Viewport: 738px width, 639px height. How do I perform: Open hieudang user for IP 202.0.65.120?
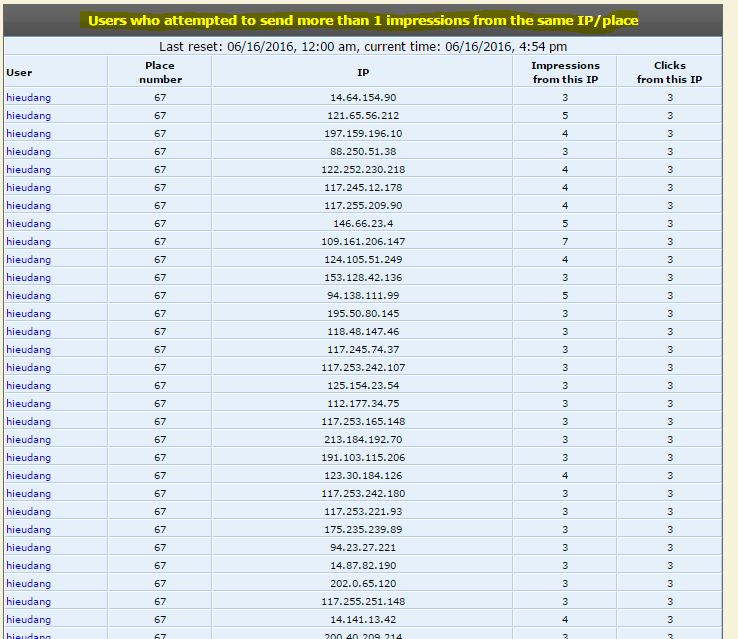[x=28, y=583]
